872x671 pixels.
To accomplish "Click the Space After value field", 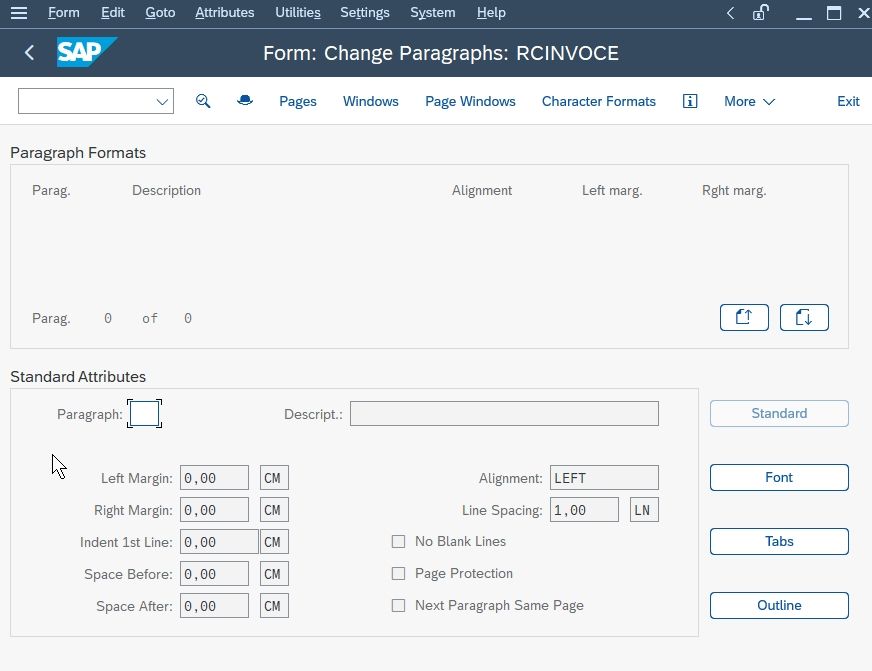I will point(214,606).
